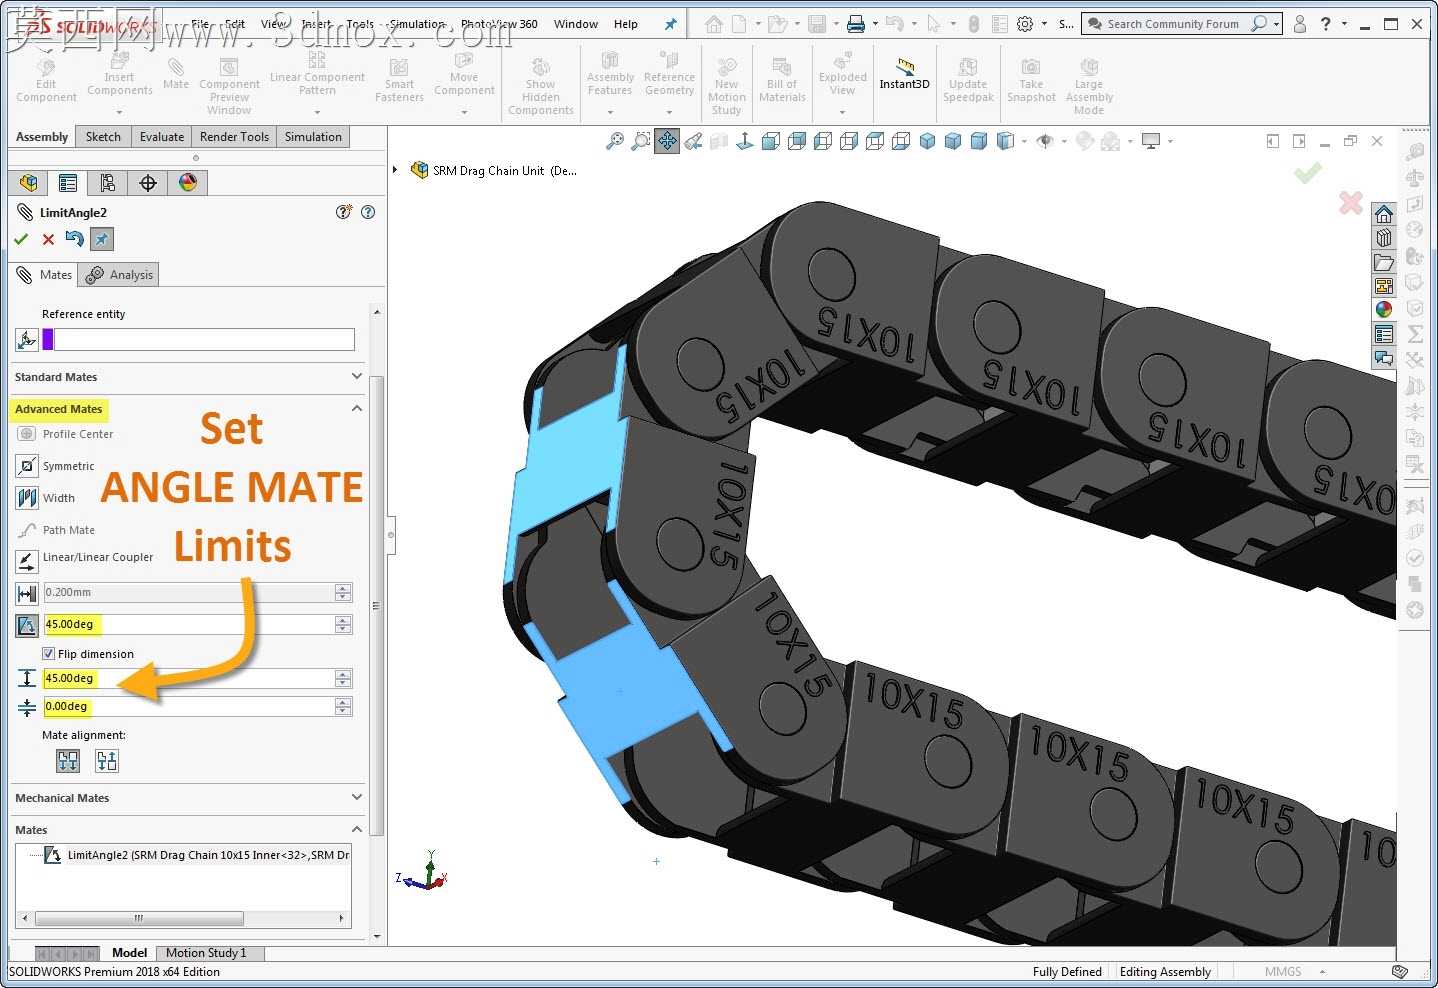The height and width of the screenshot is (988, 1438).
Task: Open the Analysis tab in PropertyManager
Action: point(120,275)
